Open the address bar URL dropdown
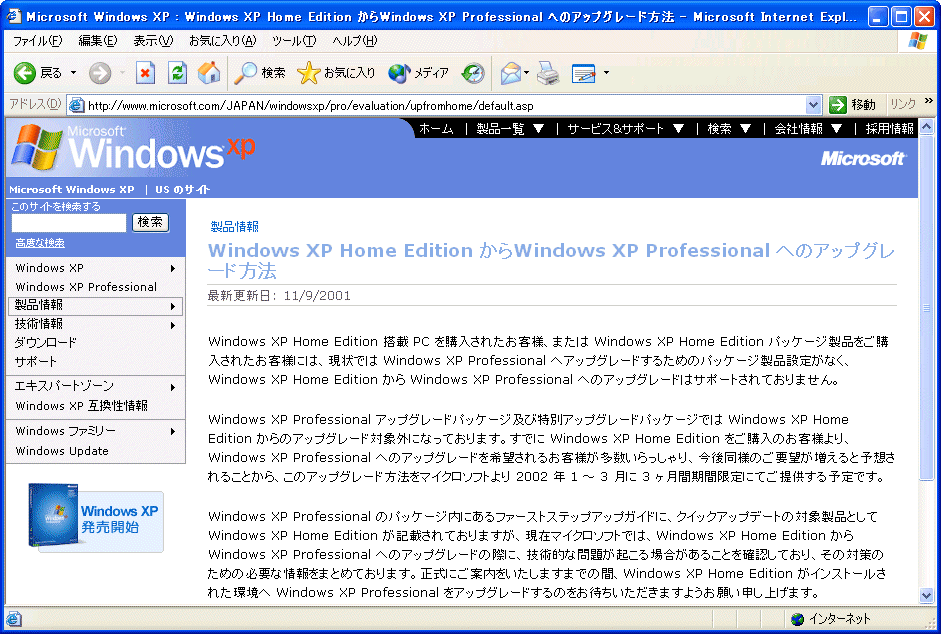This screenshot has width=941, height=634. [x=813, y=105]
